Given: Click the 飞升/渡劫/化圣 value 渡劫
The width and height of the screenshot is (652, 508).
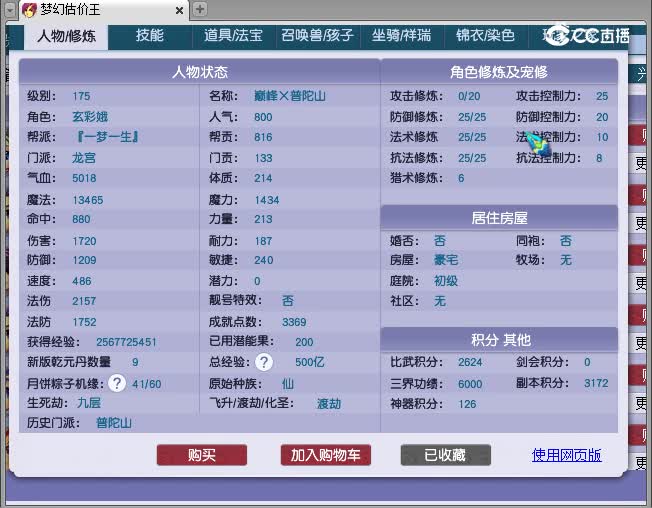Looking at the screenshot, I should tap(329, 404).
